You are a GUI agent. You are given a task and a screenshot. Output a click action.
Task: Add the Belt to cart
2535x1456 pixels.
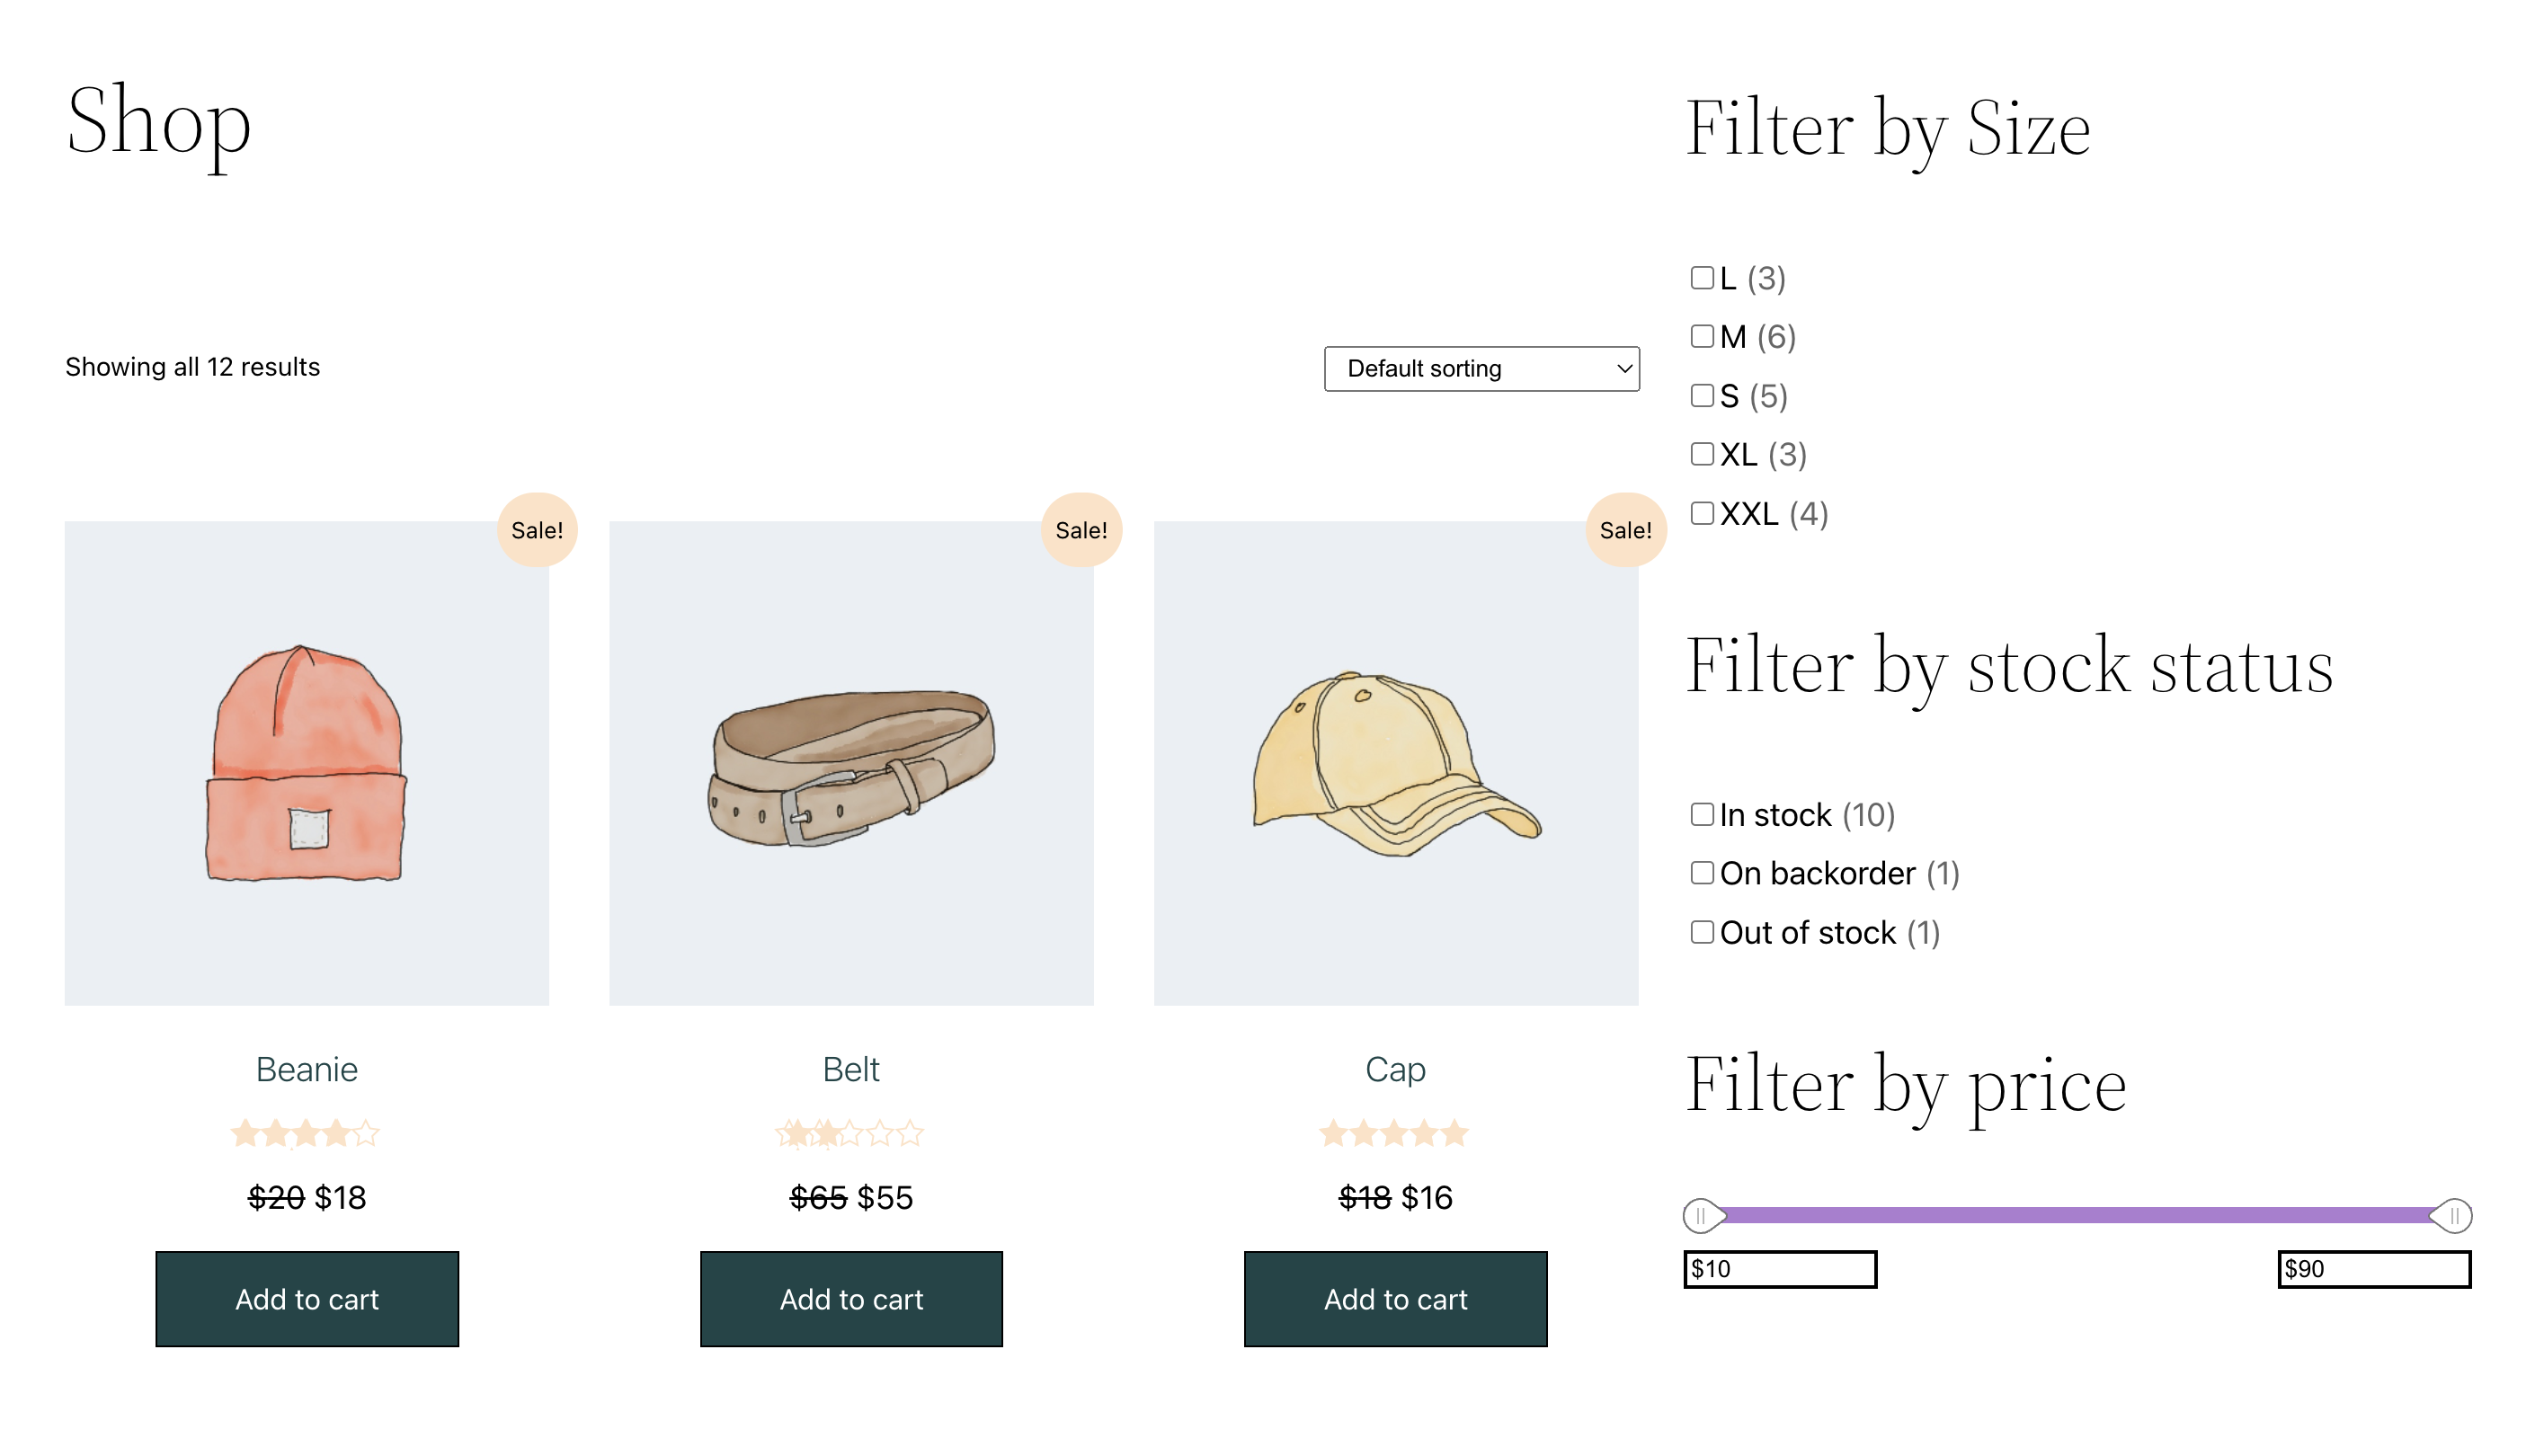click(851, 1299)
